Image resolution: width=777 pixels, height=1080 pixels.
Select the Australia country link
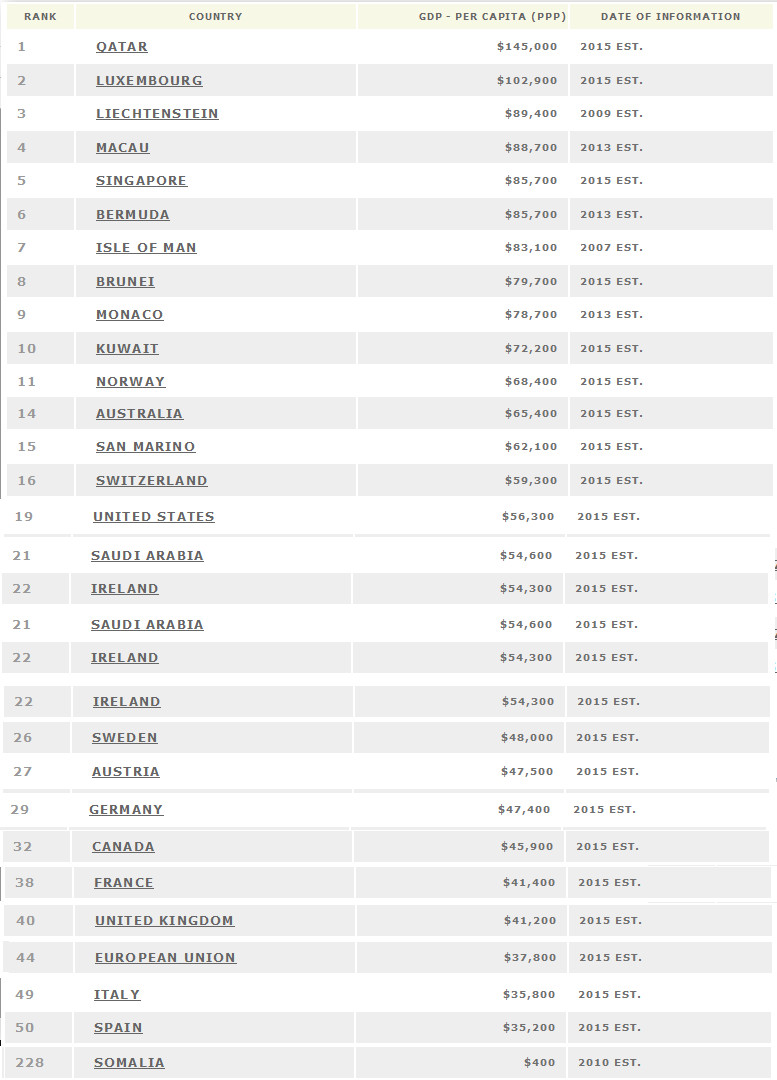pos(139,413)
